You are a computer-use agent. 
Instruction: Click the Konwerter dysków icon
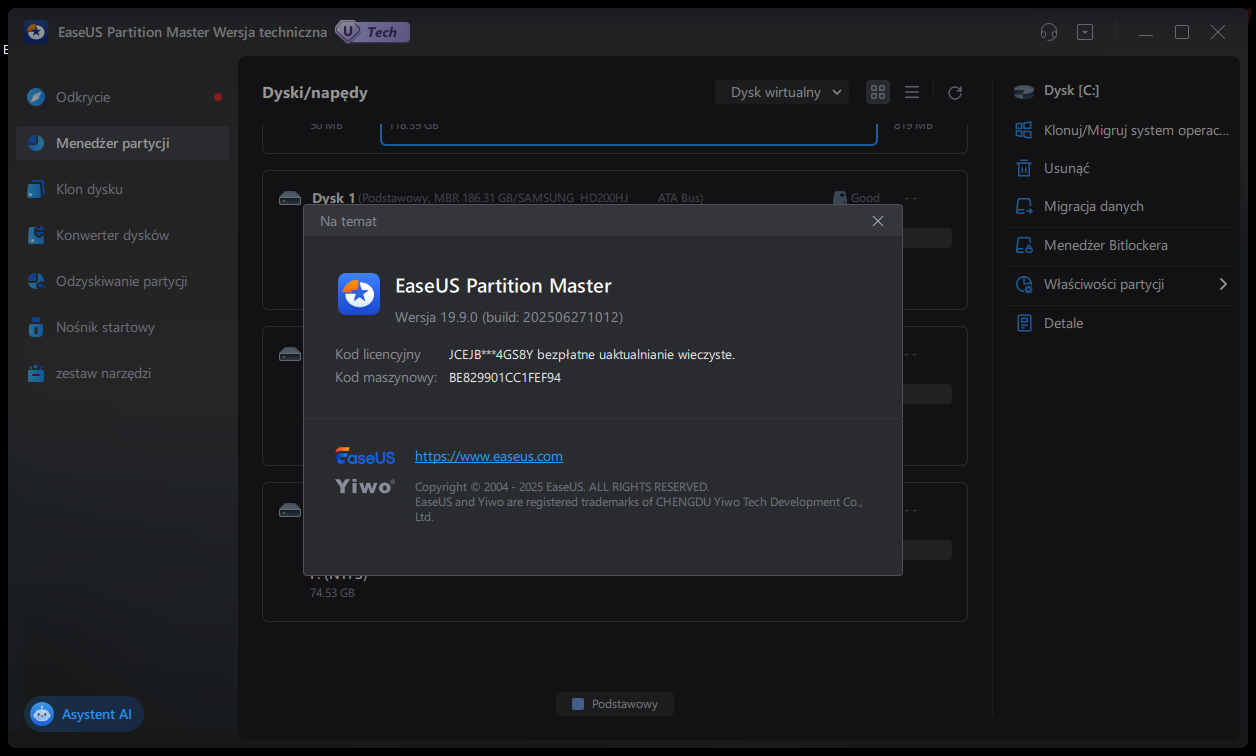36,235
